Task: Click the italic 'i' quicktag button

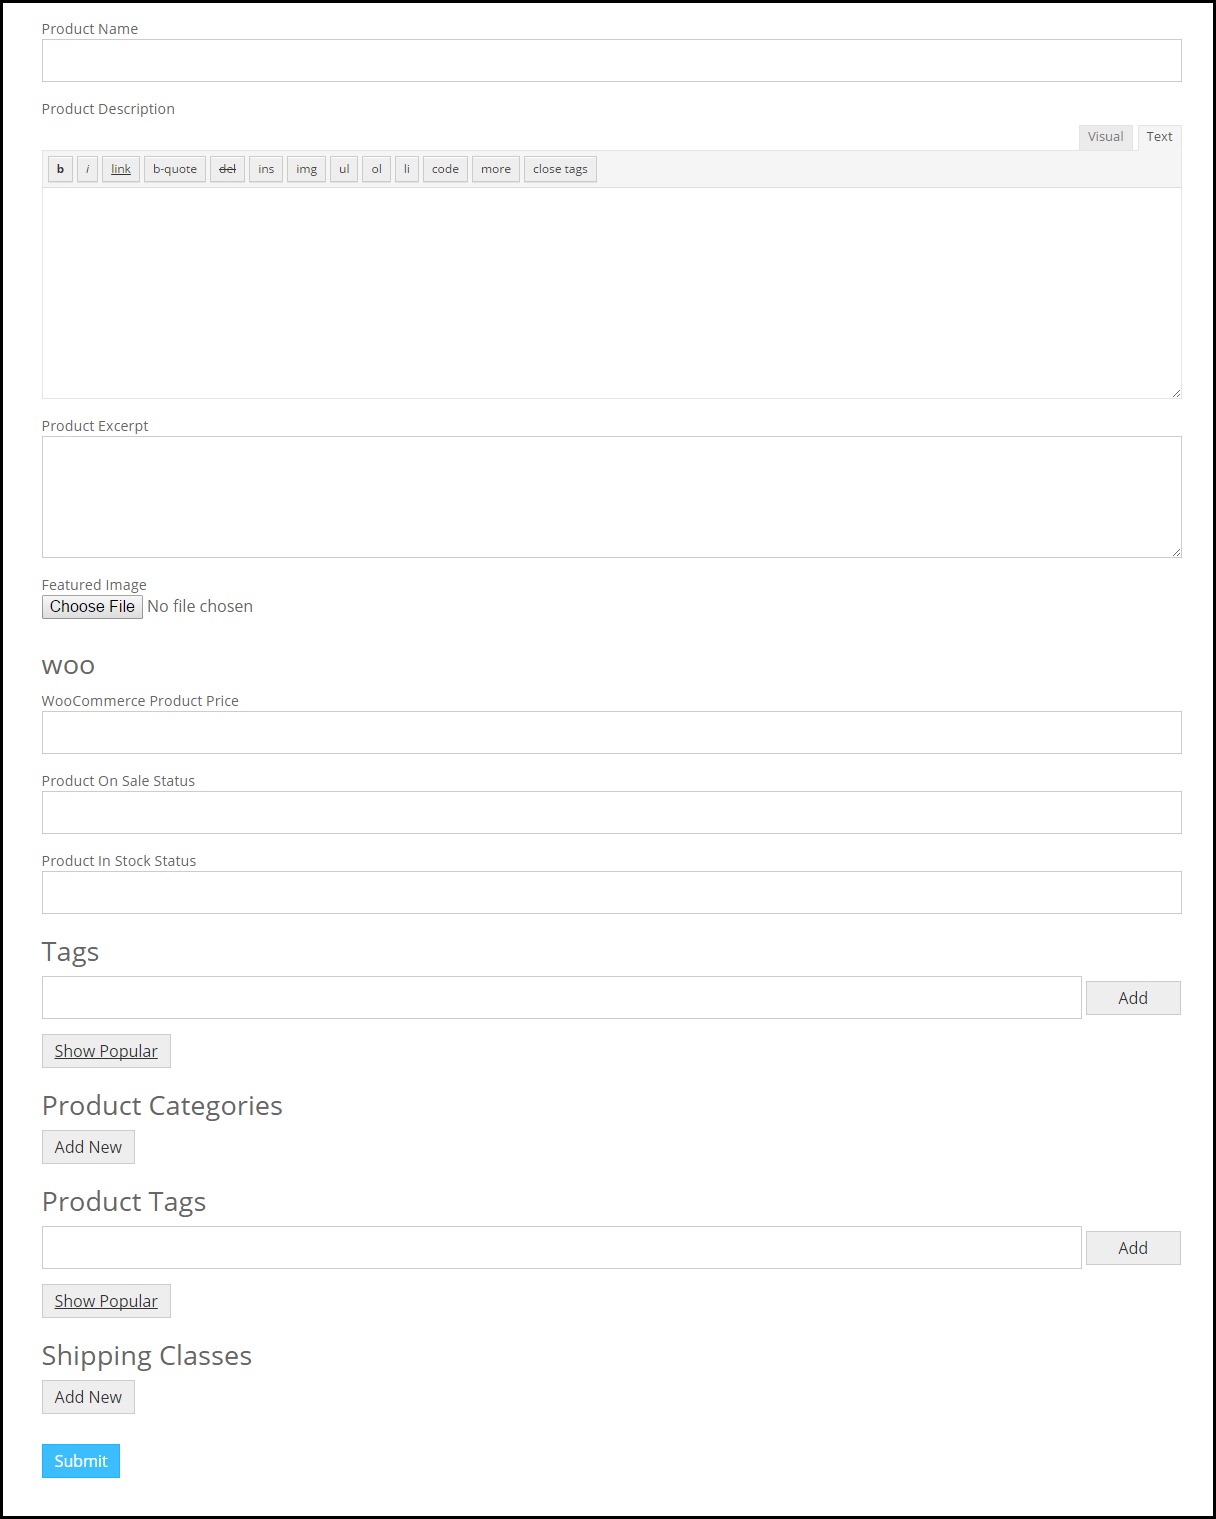Action: (x=87, y=169)
